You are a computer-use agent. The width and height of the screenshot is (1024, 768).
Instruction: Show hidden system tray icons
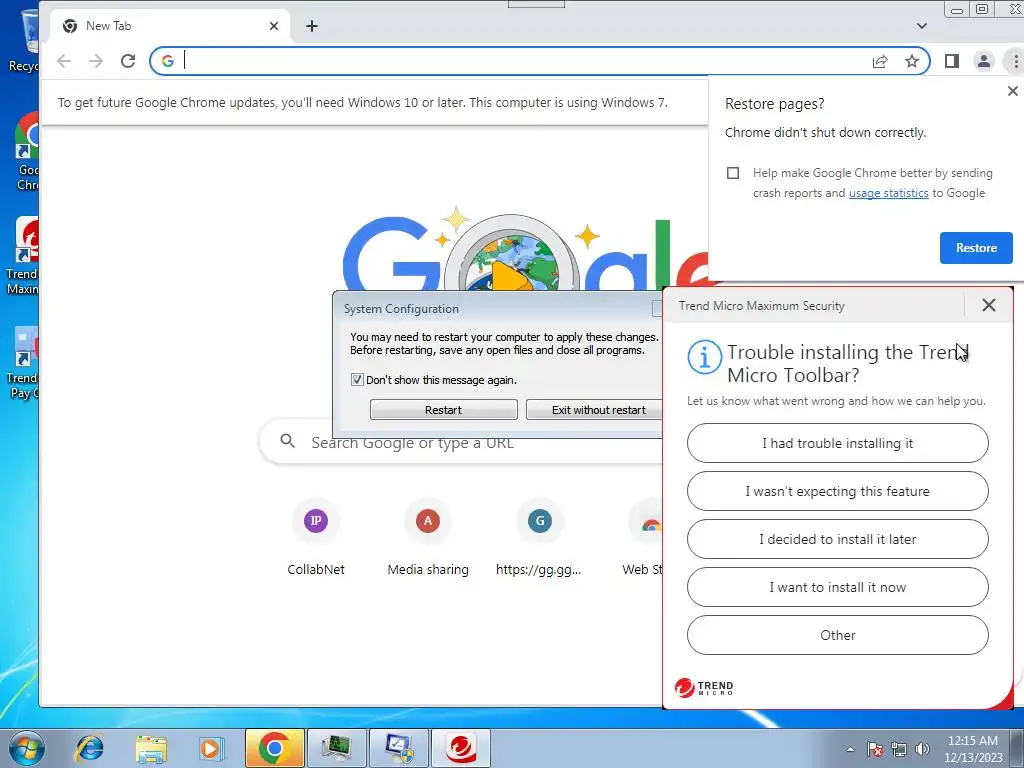850,749
